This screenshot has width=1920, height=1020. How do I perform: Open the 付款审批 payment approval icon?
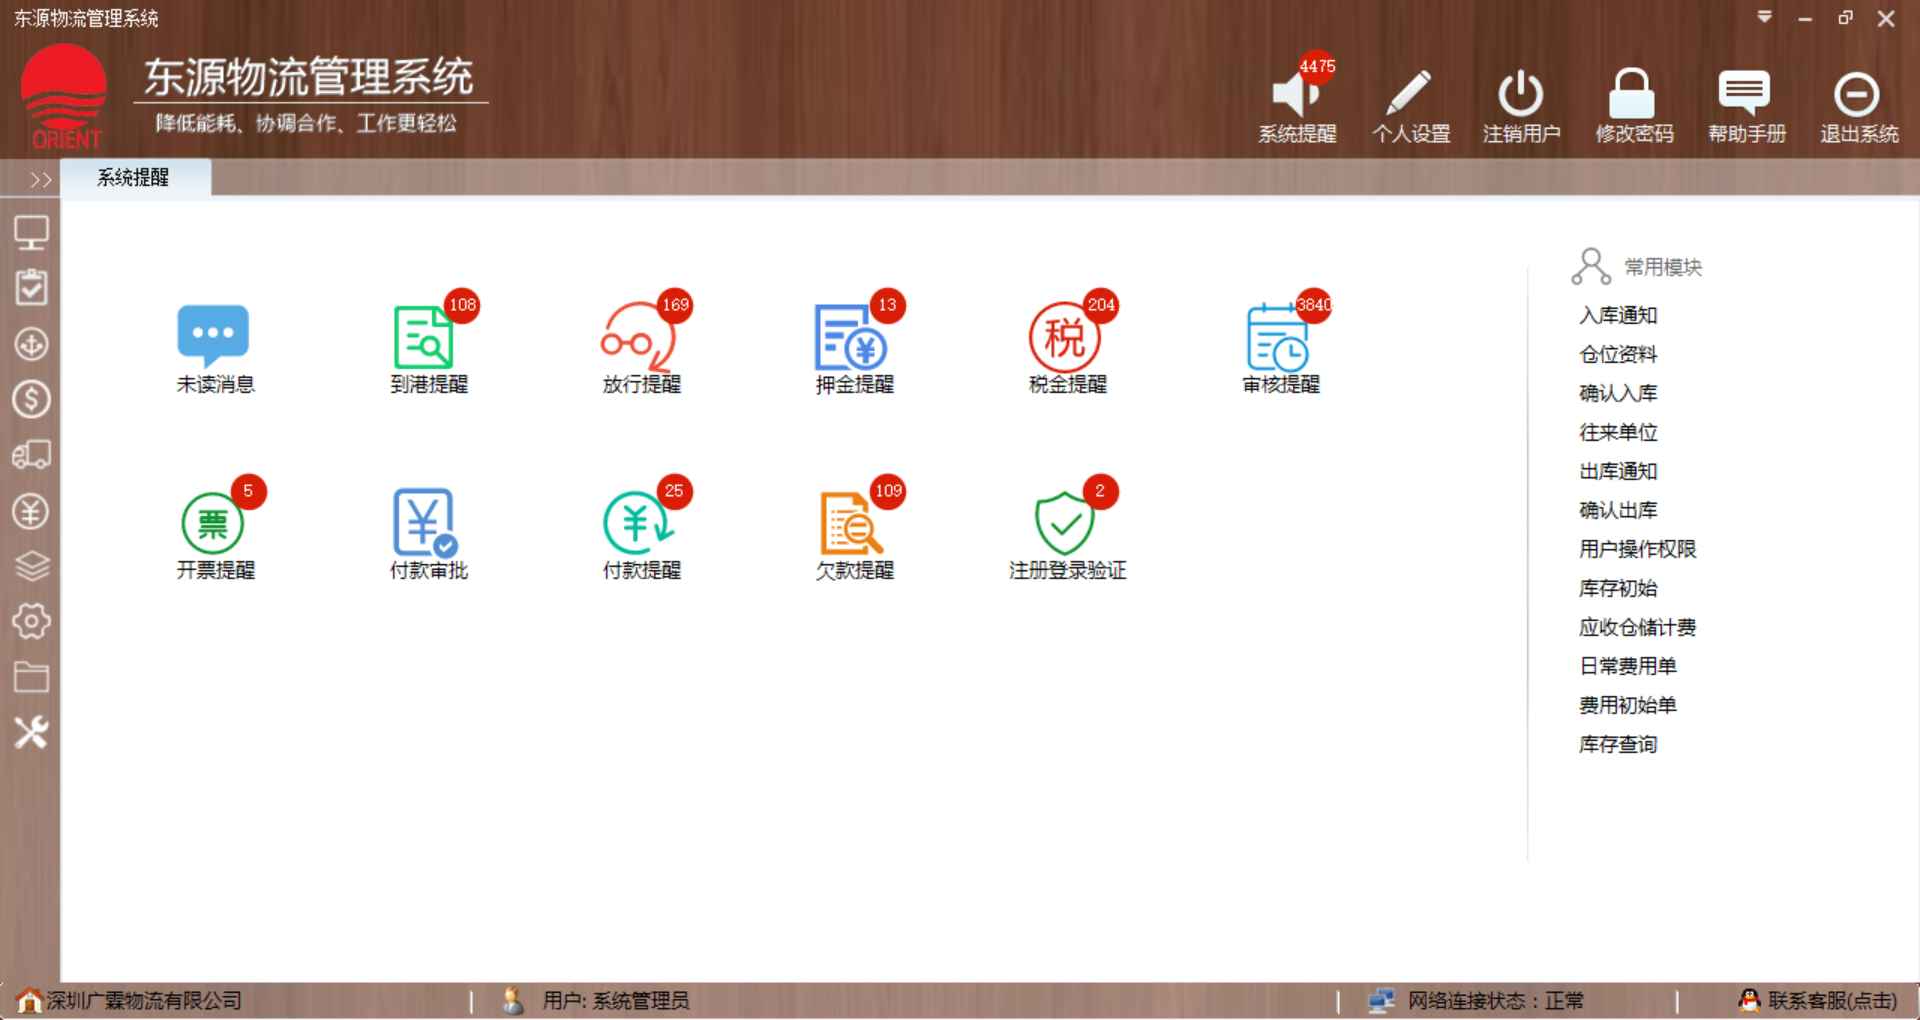427,522
